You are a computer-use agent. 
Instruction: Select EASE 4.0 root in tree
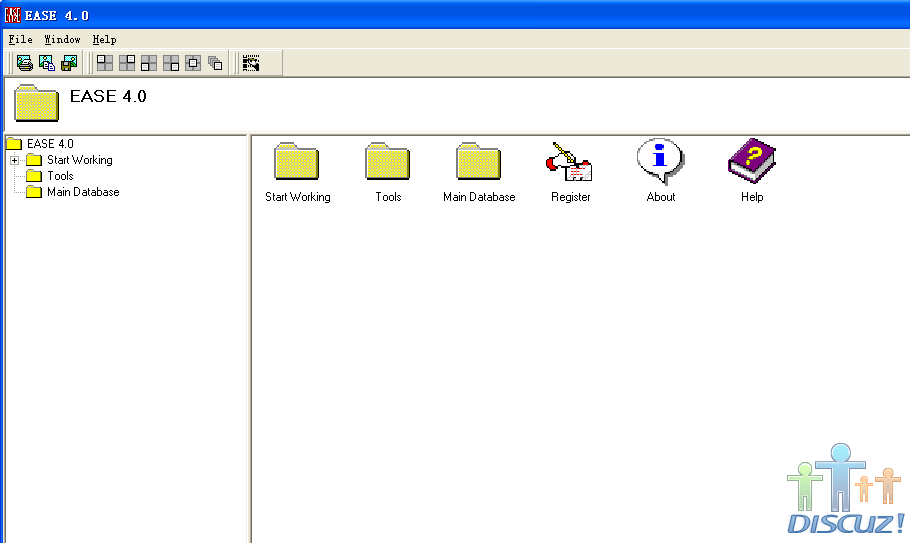tap(50, 144)
